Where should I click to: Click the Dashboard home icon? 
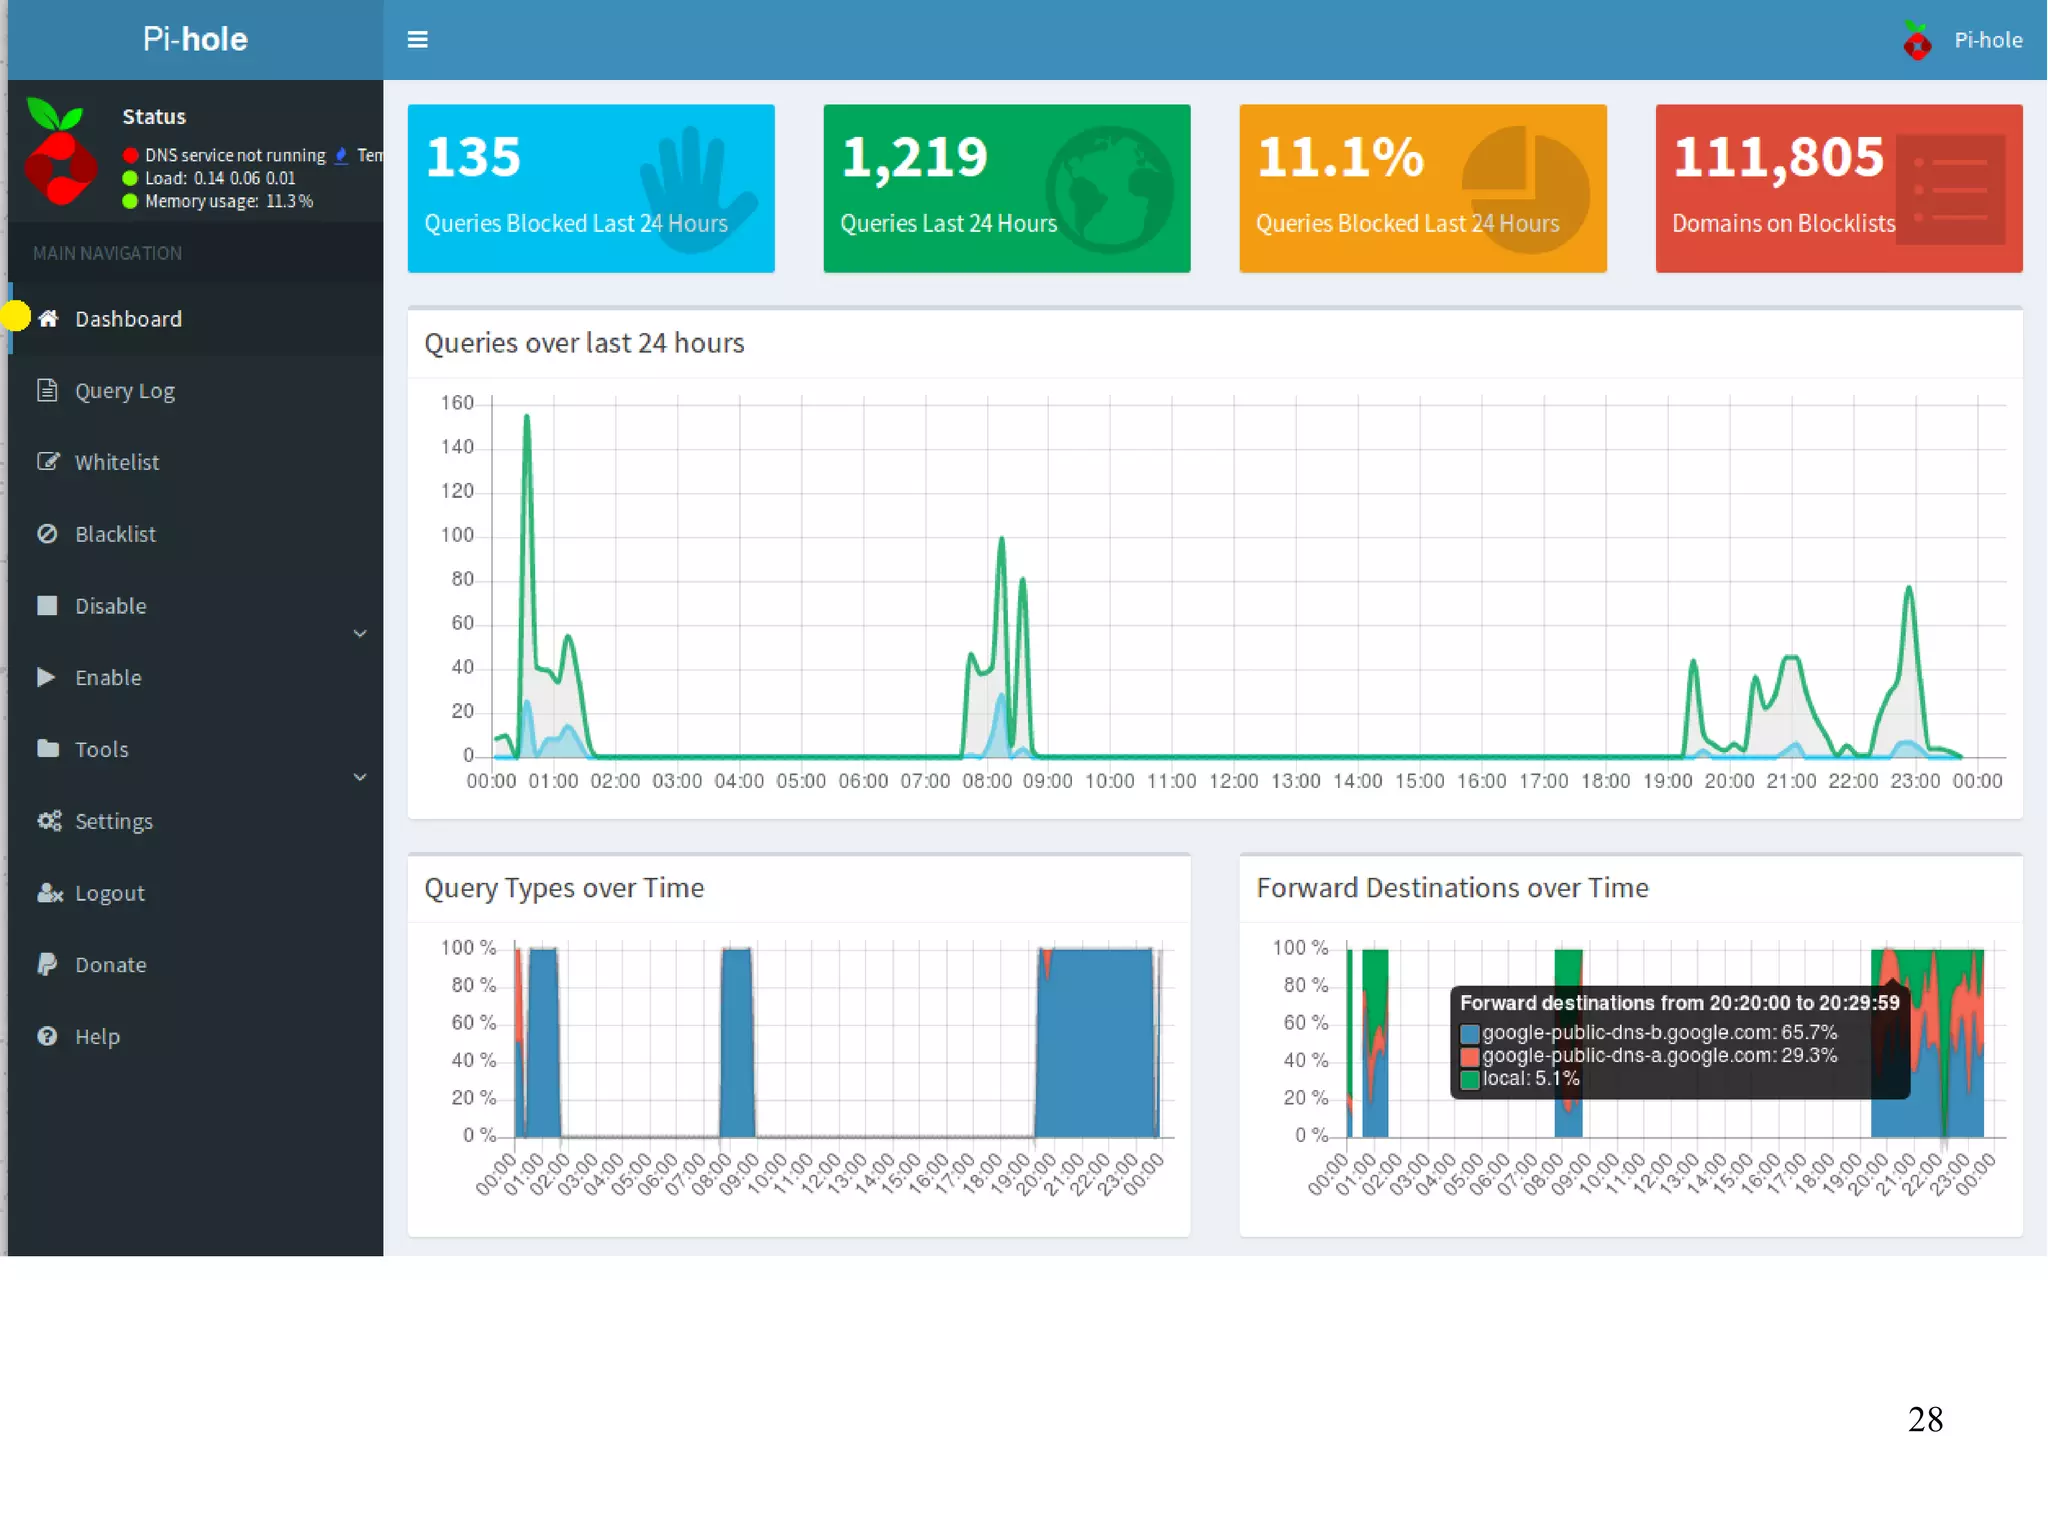click(48, 319)
